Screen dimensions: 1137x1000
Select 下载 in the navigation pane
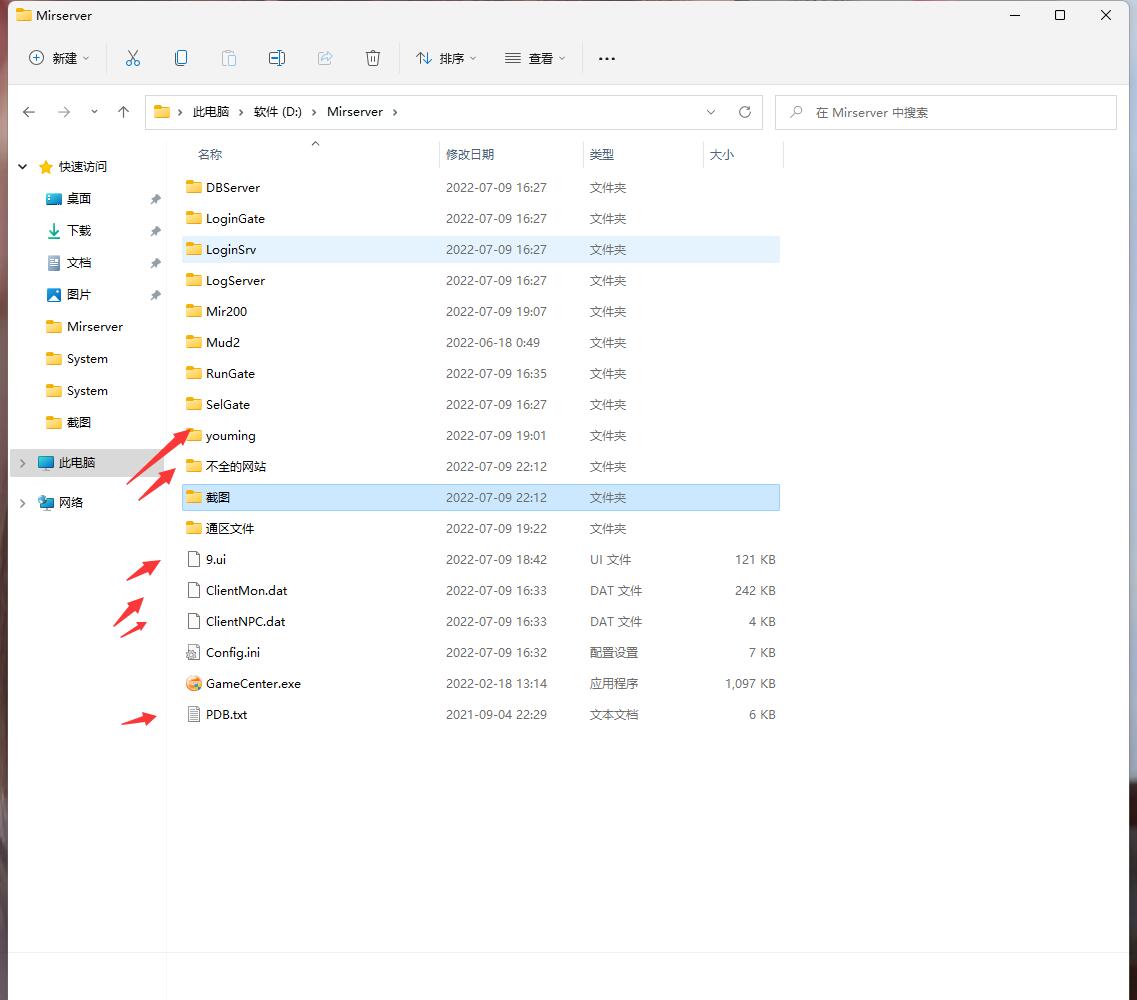79,231
